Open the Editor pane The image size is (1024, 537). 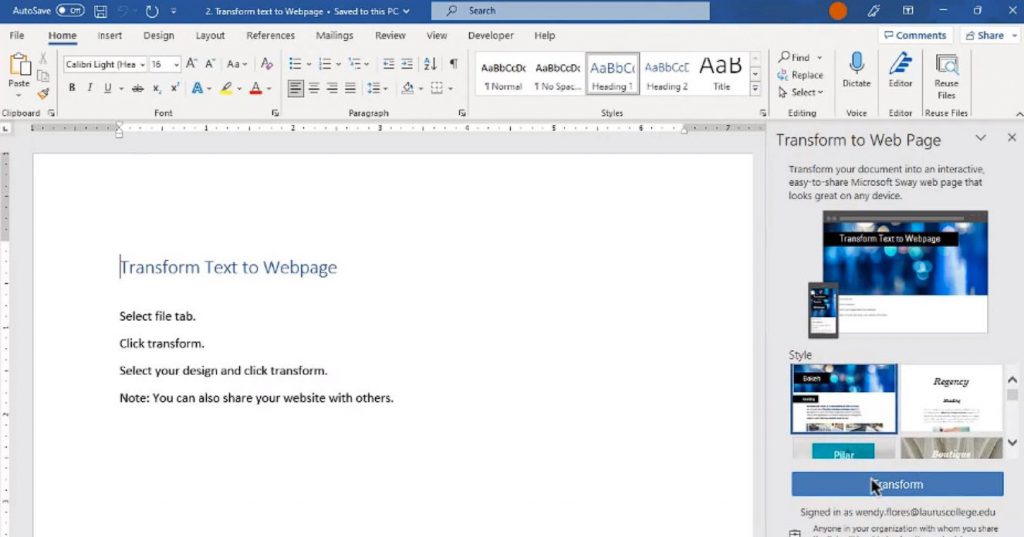900,71
